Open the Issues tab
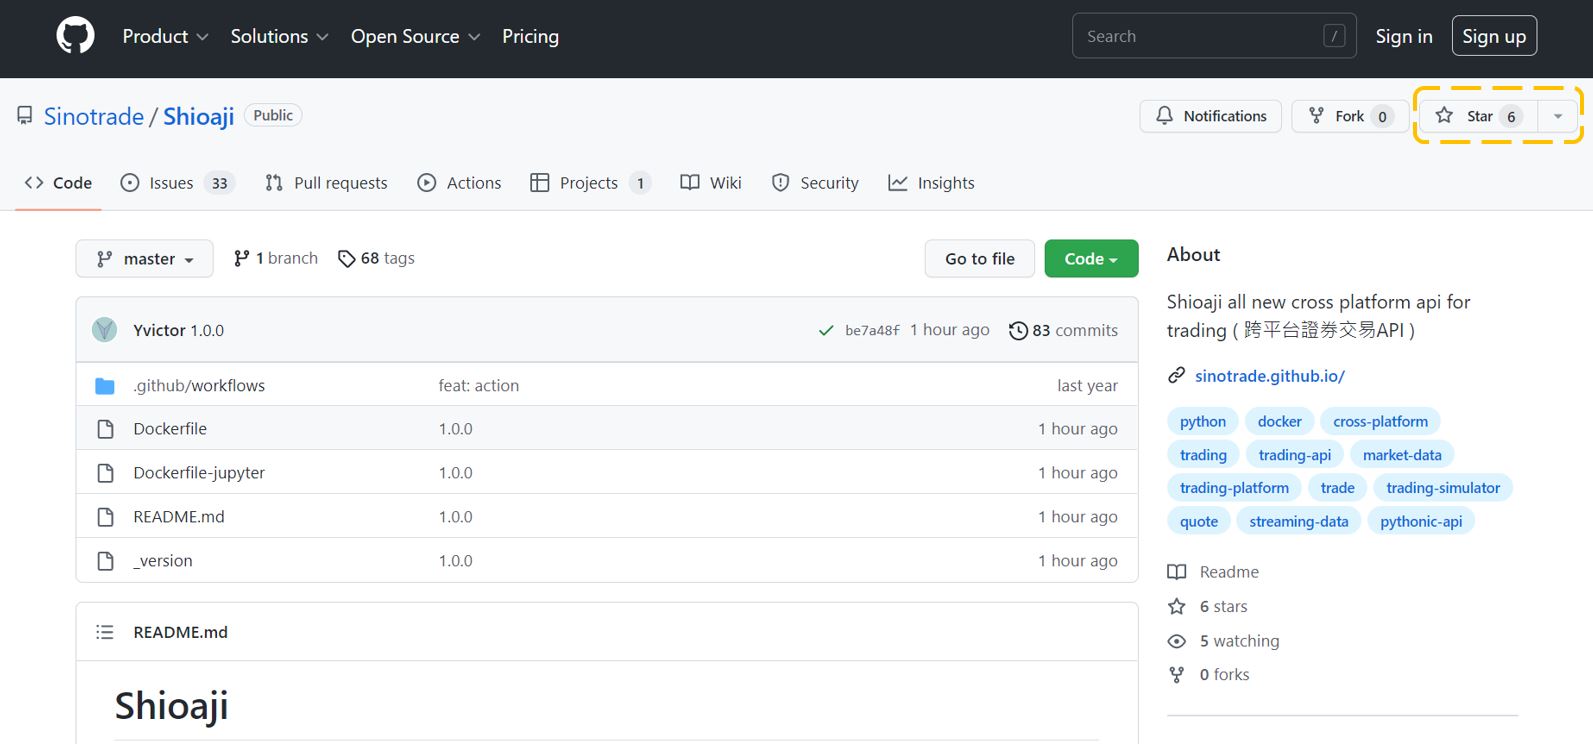The image size is (1593, 751). tap(176, 183)
